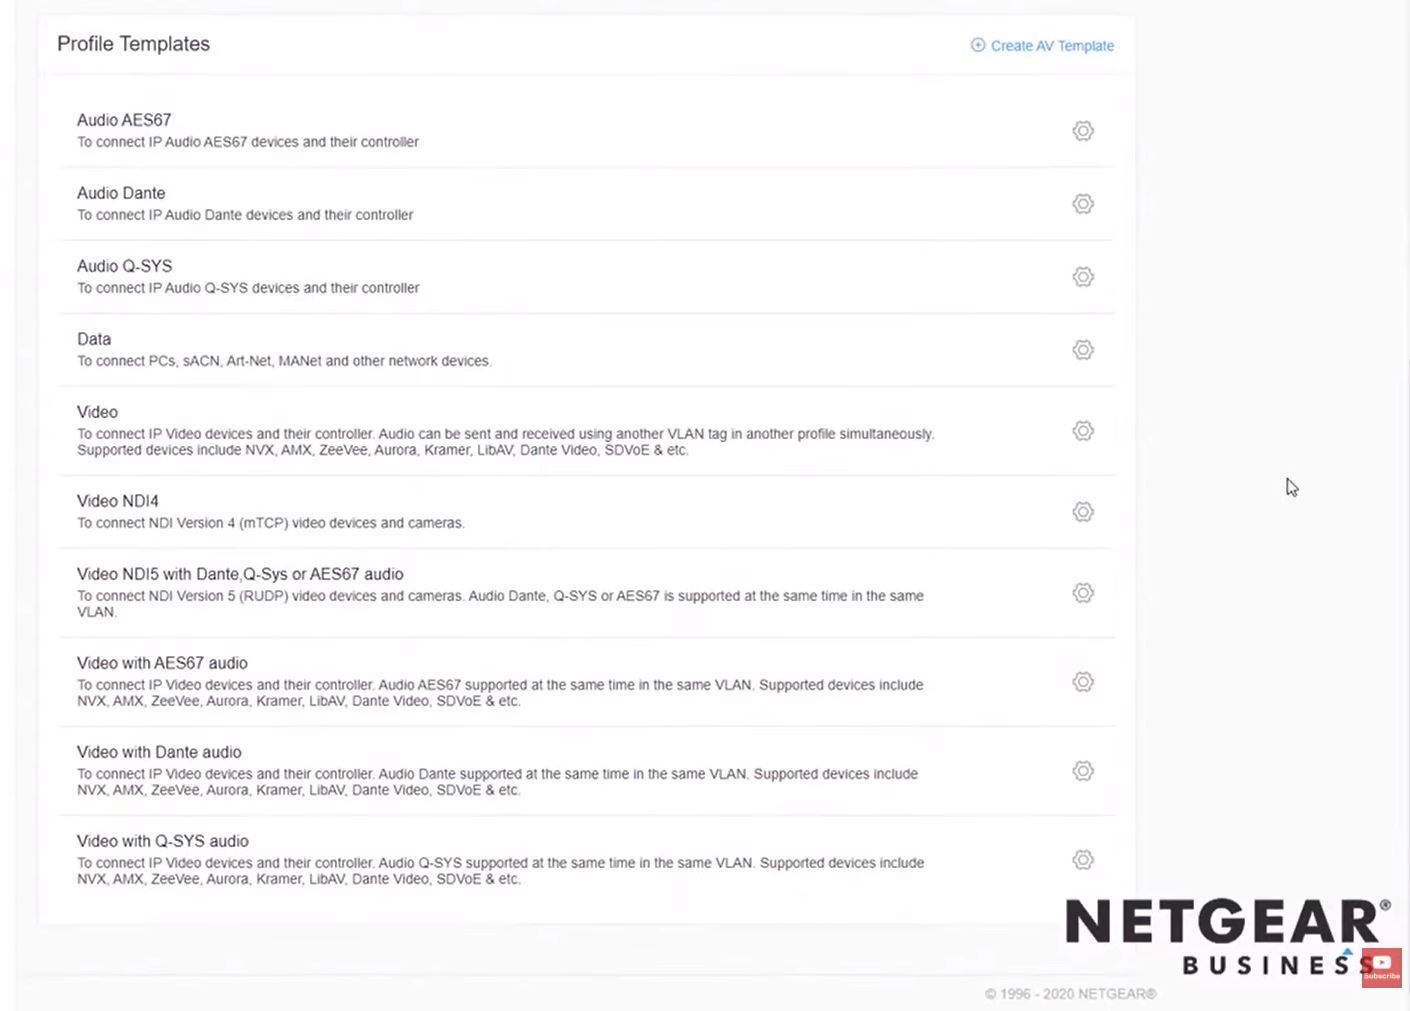Open settings gear for Audio AES67 template
The width and height of the screenshot is (1410, 1011).
(1083, 131)
